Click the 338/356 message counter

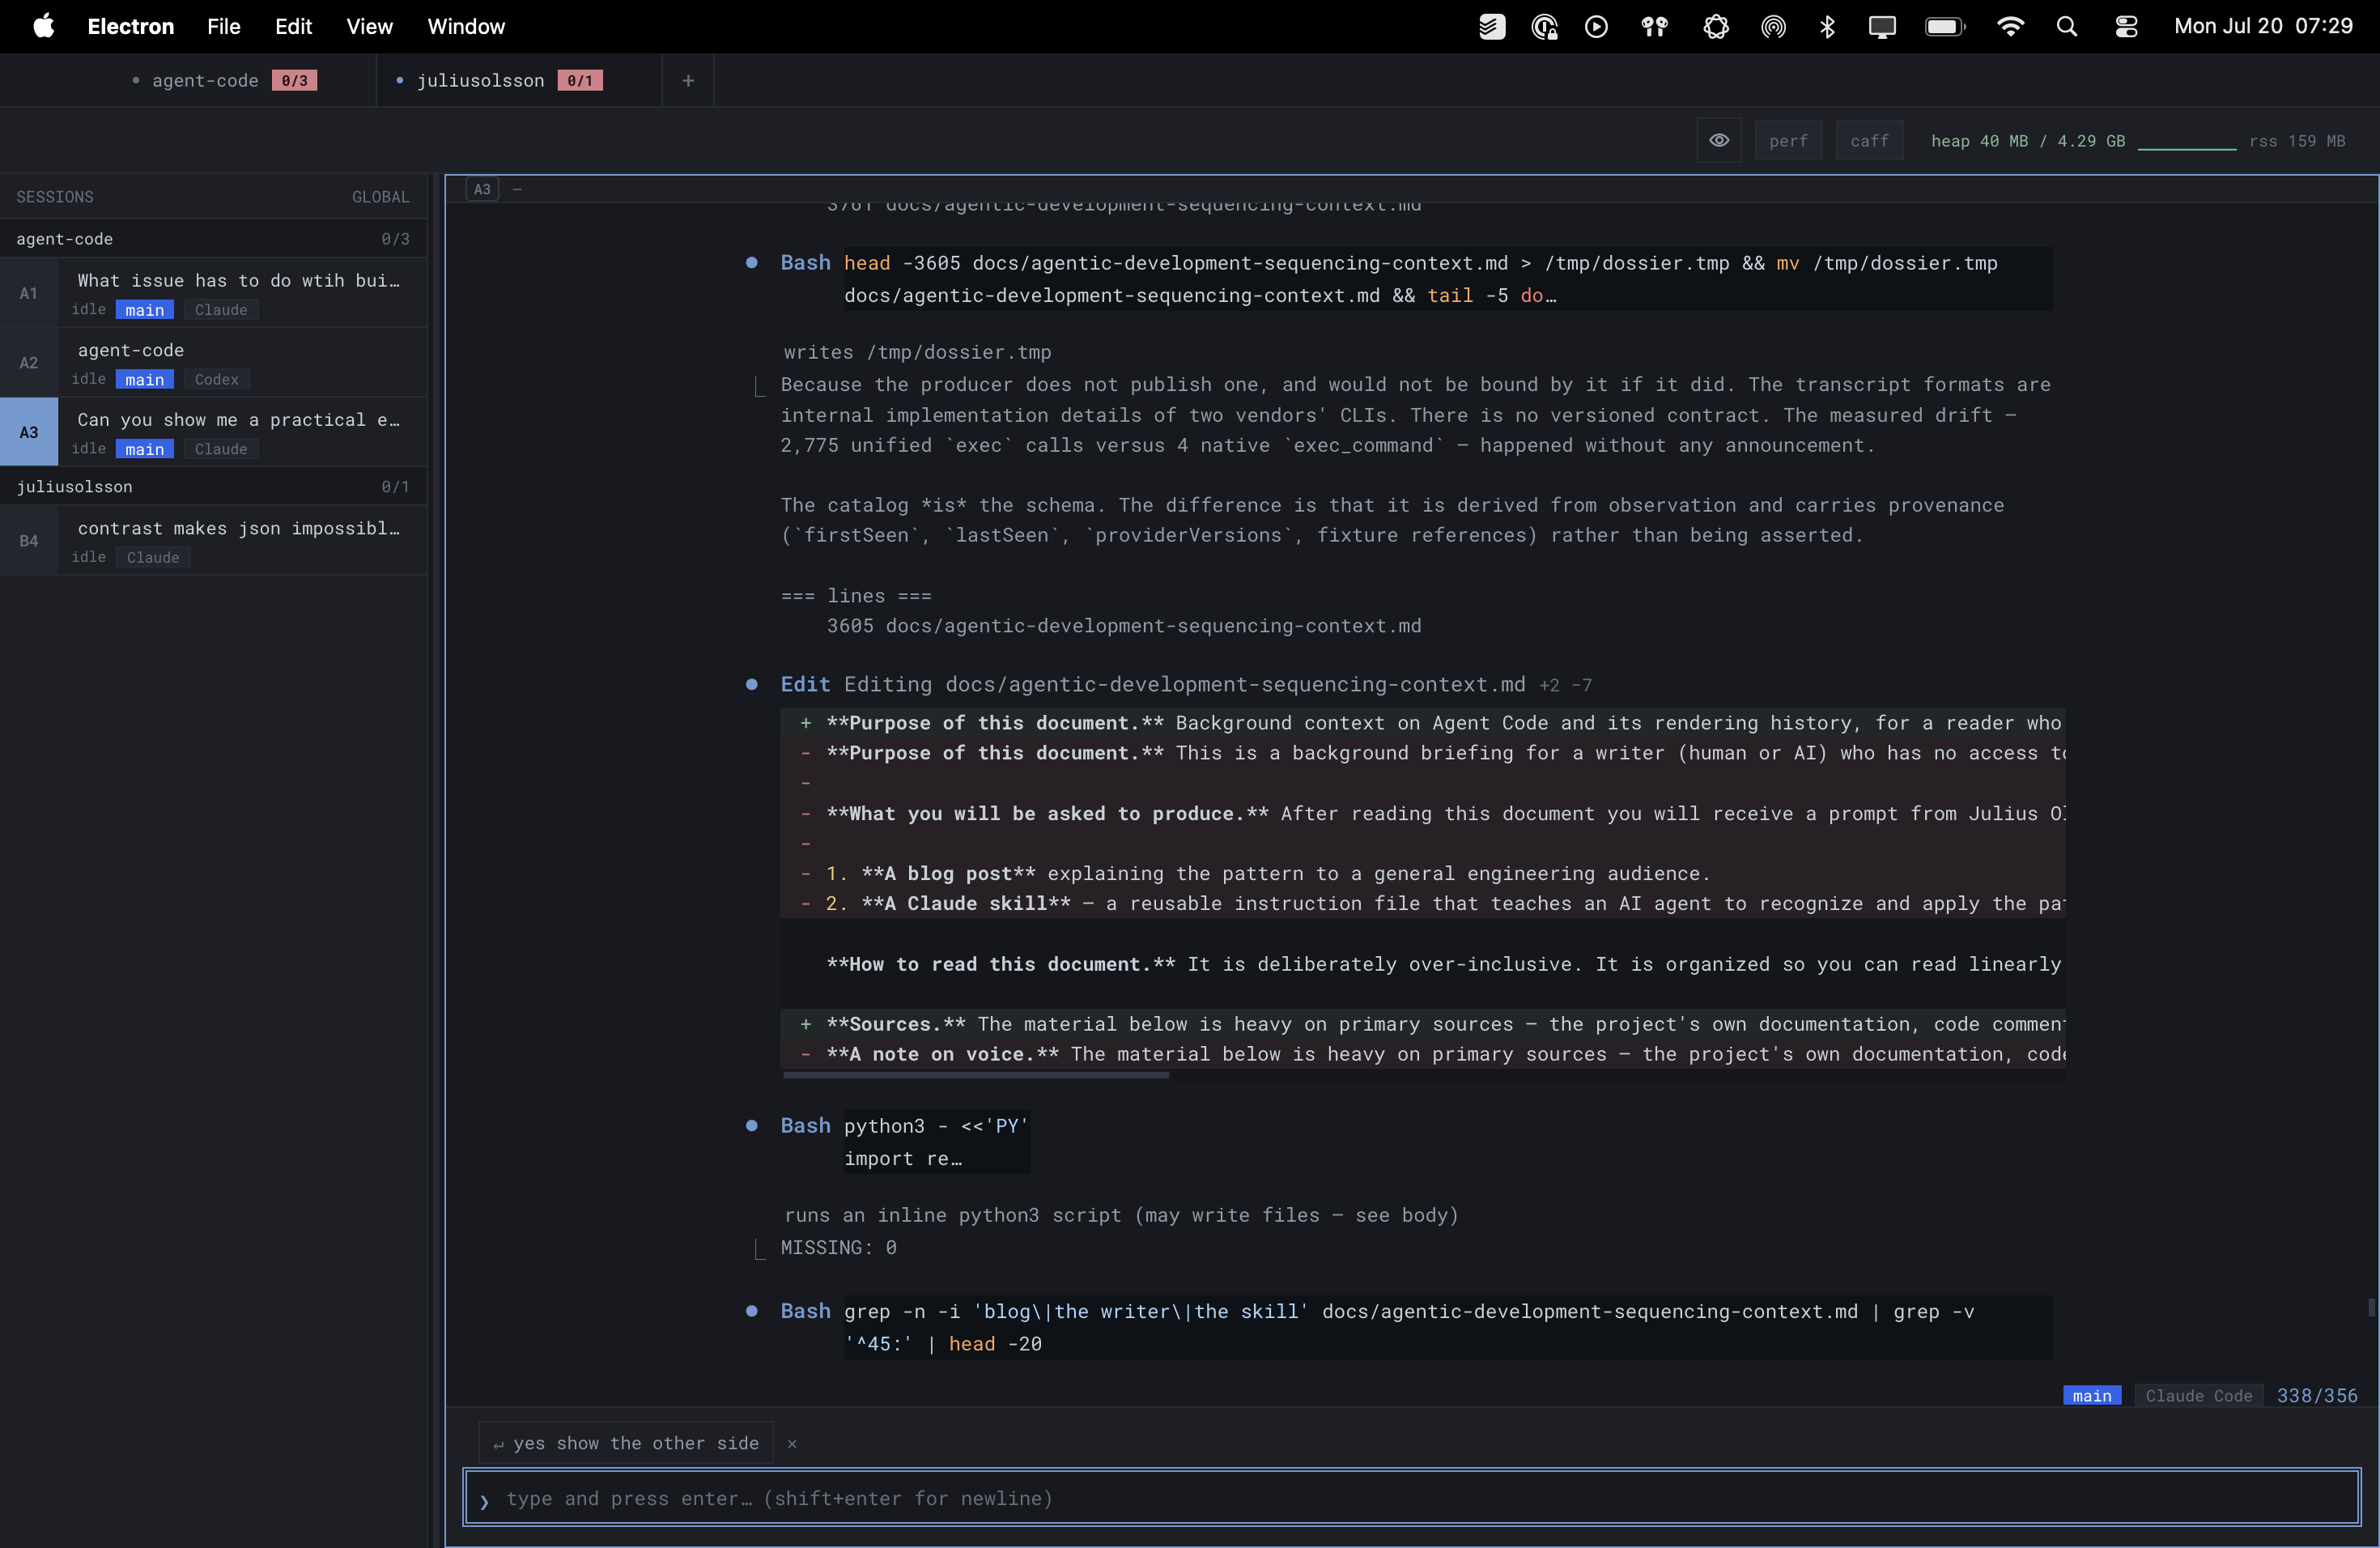pos(2317,1396)
